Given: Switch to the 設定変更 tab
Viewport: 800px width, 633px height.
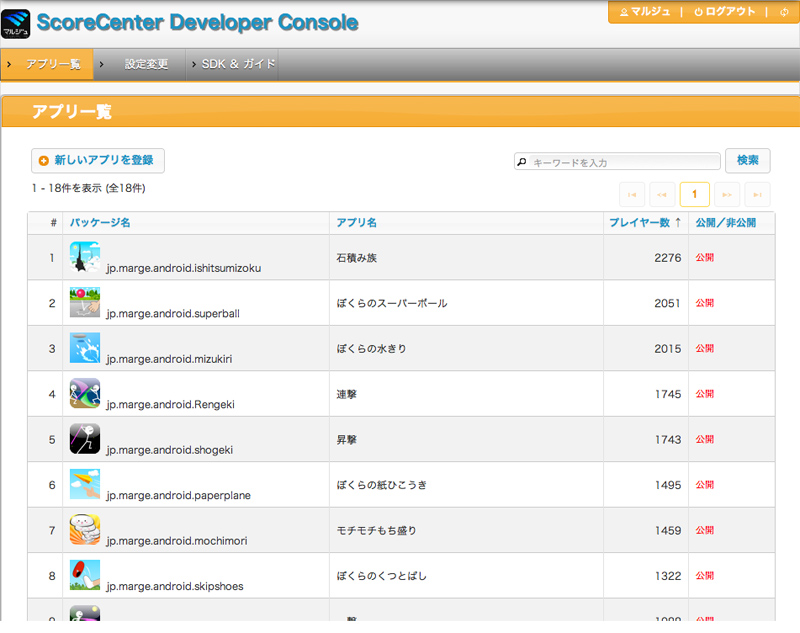Looking at the screenshot, I should pos(146,64).
